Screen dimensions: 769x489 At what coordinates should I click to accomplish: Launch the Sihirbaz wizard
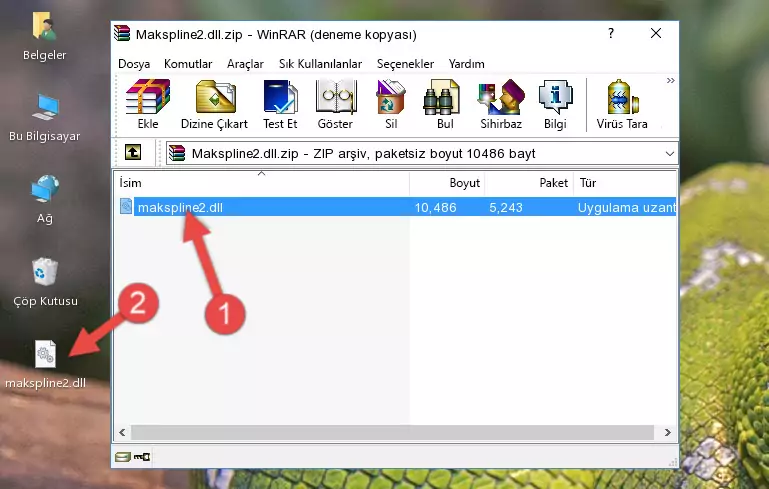click(x=501, y=104)
